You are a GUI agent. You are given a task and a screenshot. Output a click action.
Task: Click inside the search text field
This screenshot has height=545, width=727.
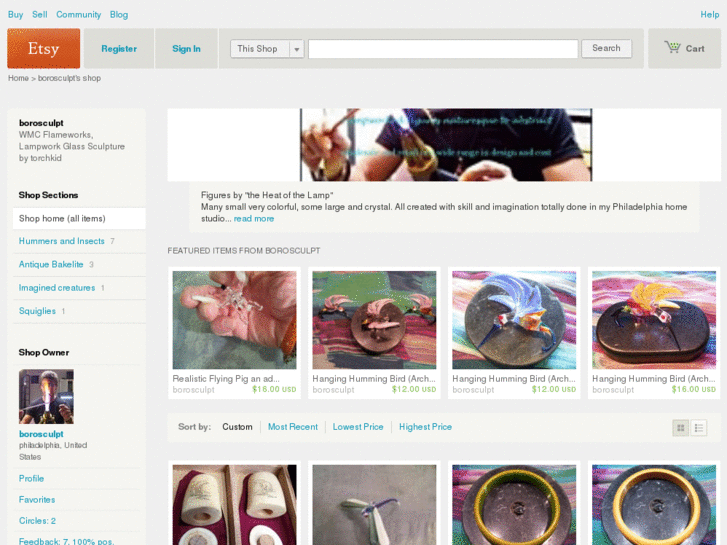tap(443, 49)
